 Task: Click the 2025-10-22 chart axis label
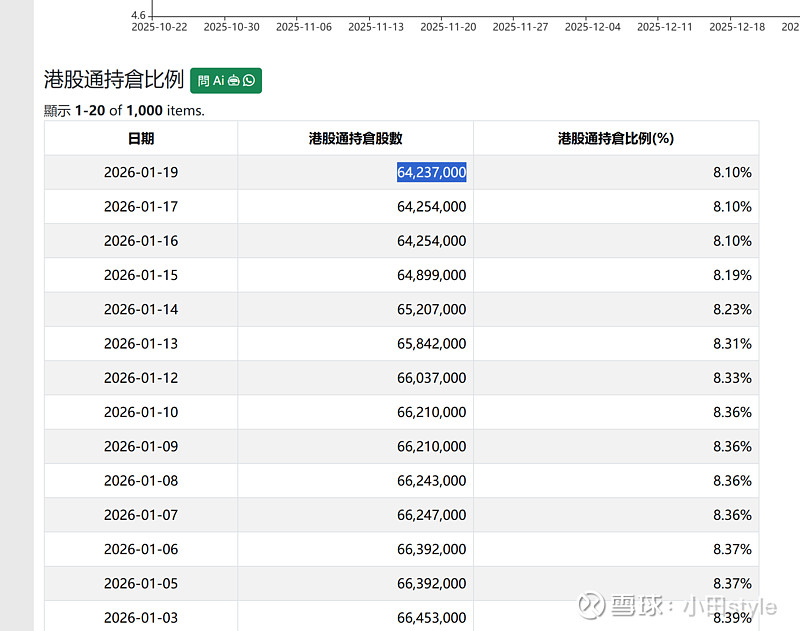tap(159, 27)
